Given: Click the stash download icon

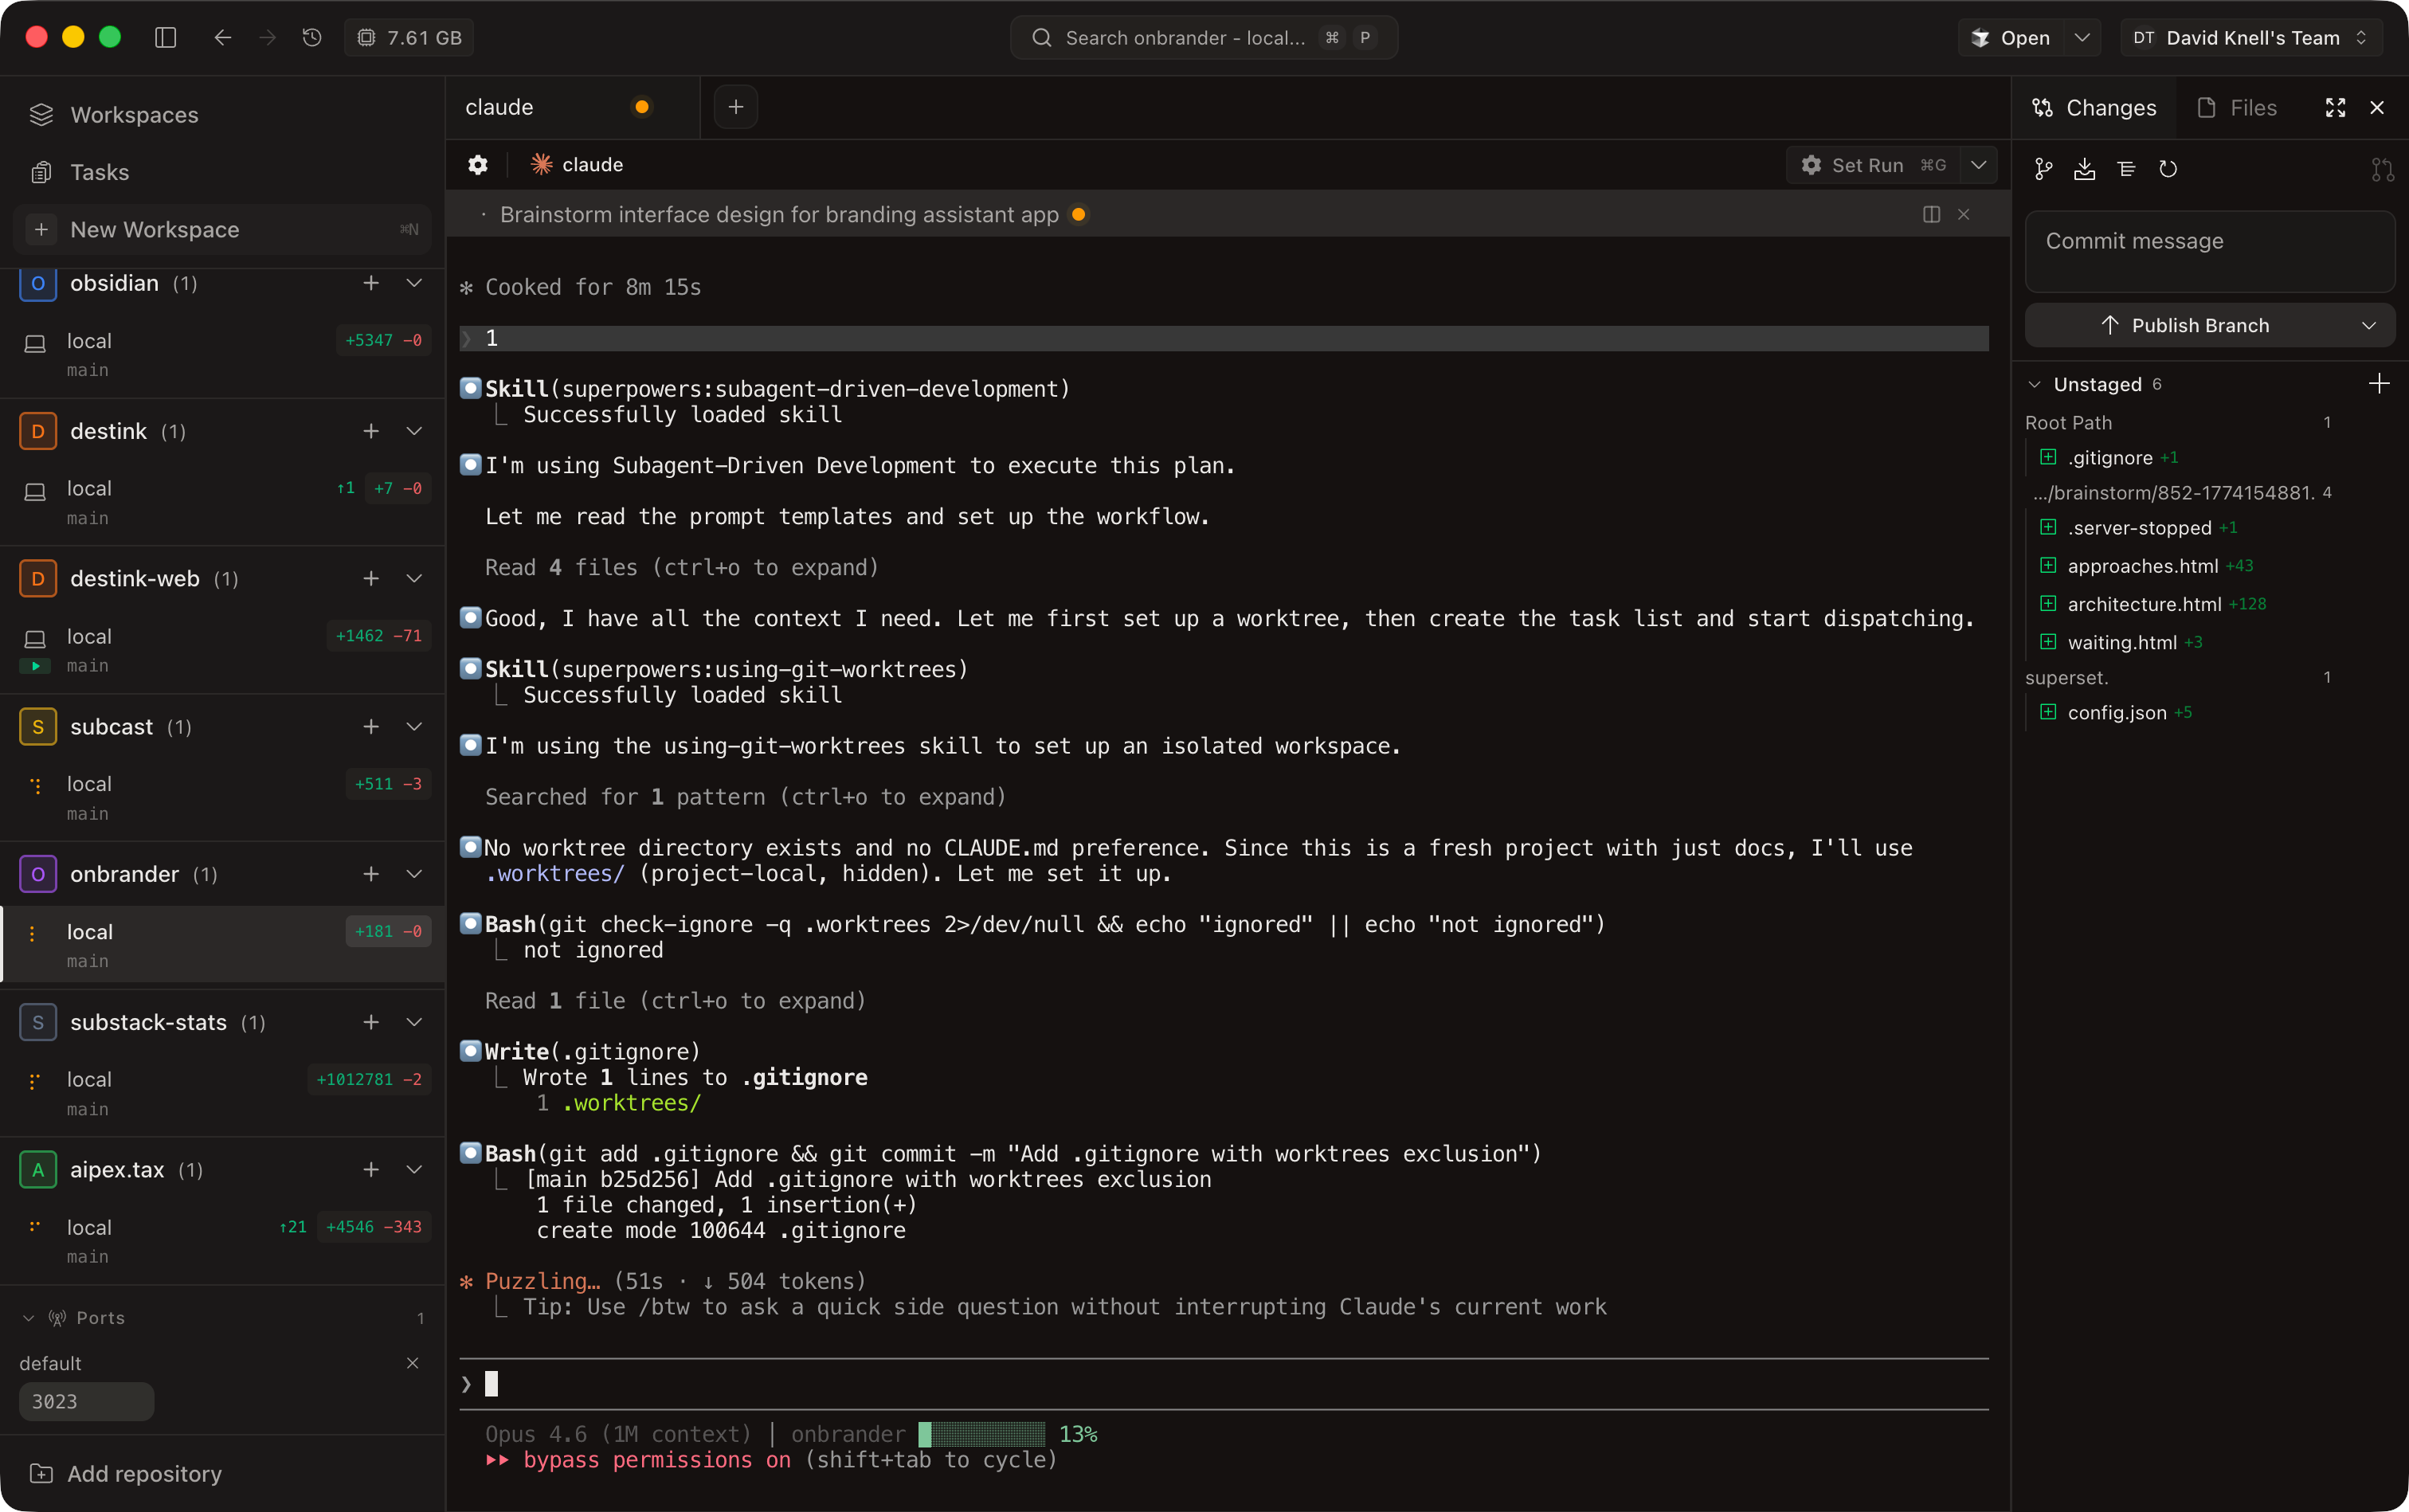Looking at the screenshot, I should pos(2084,169).
